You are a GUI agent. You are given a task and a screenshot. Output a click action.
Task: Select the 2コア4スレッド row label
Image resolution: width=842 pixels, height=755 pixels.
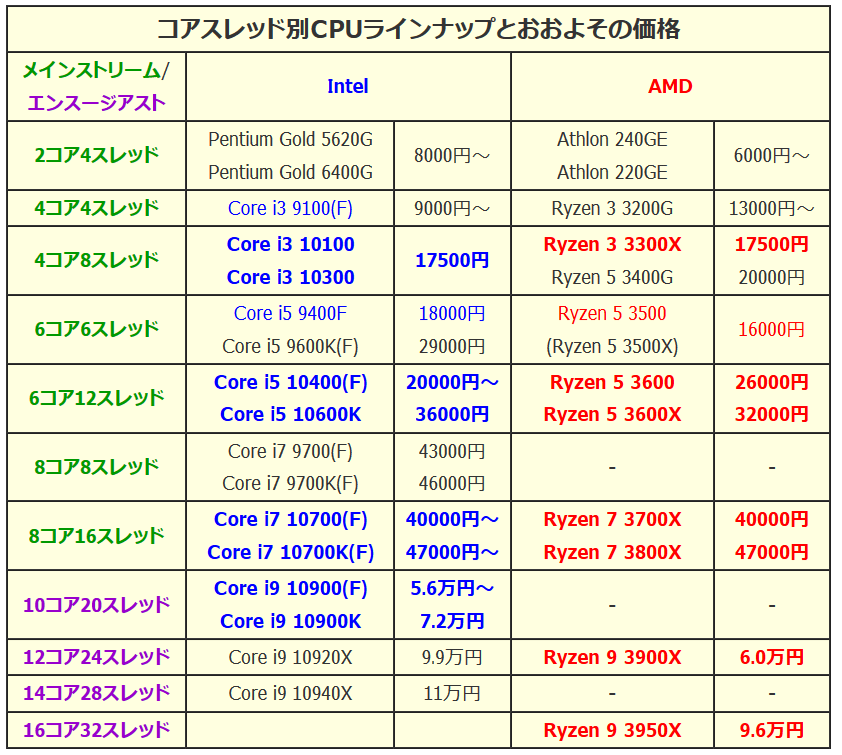pyautogui.click(x=97, y=155)
